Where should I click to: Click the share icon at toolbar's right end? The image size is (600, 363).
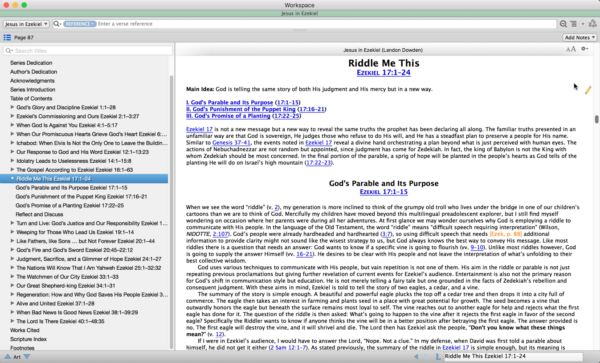tap(593, 24)
